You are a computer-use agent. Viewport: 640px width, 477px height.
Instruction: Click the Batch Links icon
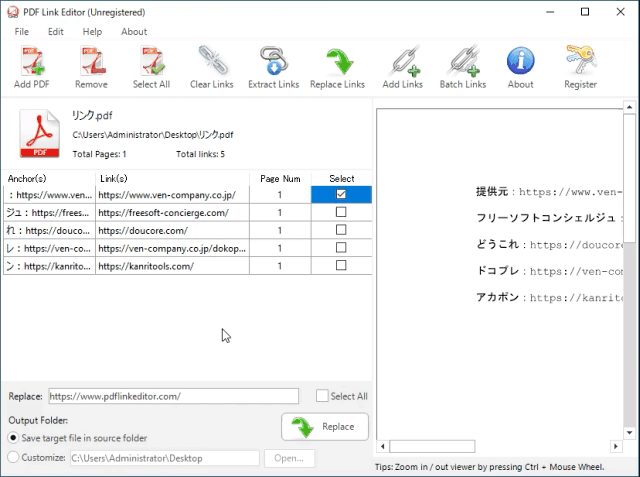coord(464,61)
